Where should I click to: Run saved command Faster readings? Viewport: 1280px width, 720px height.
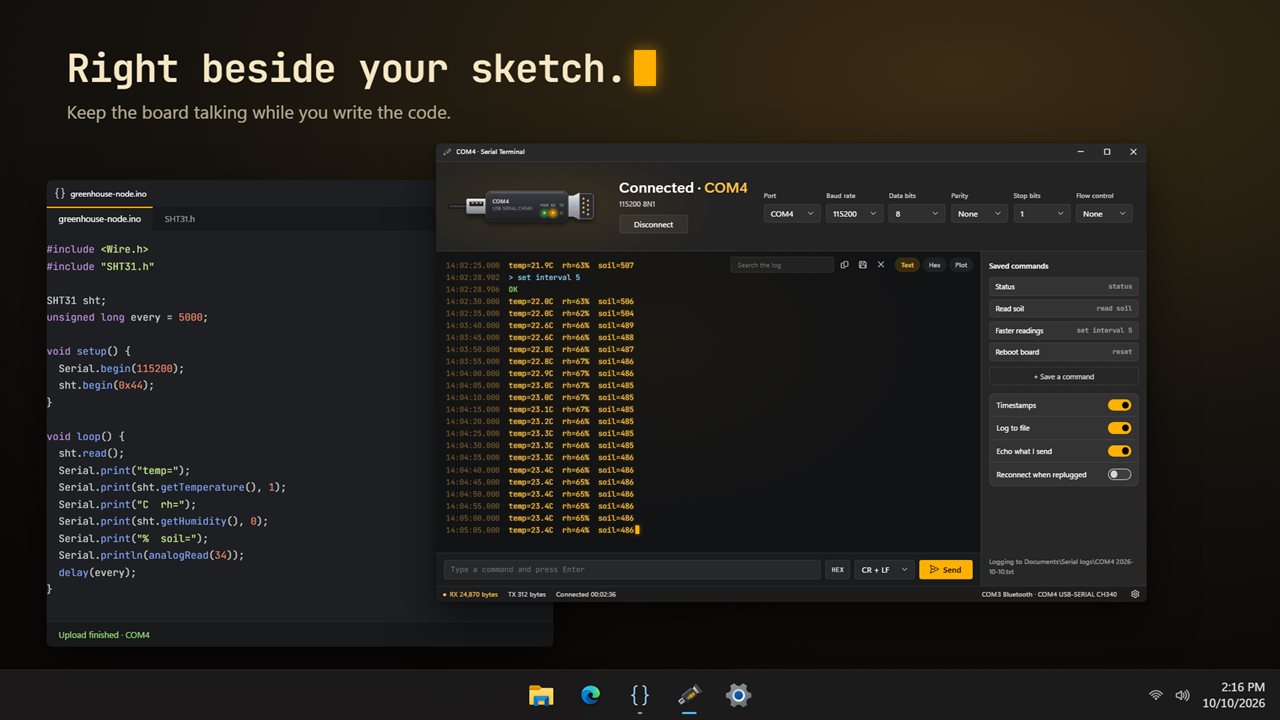pos(1063,330)
